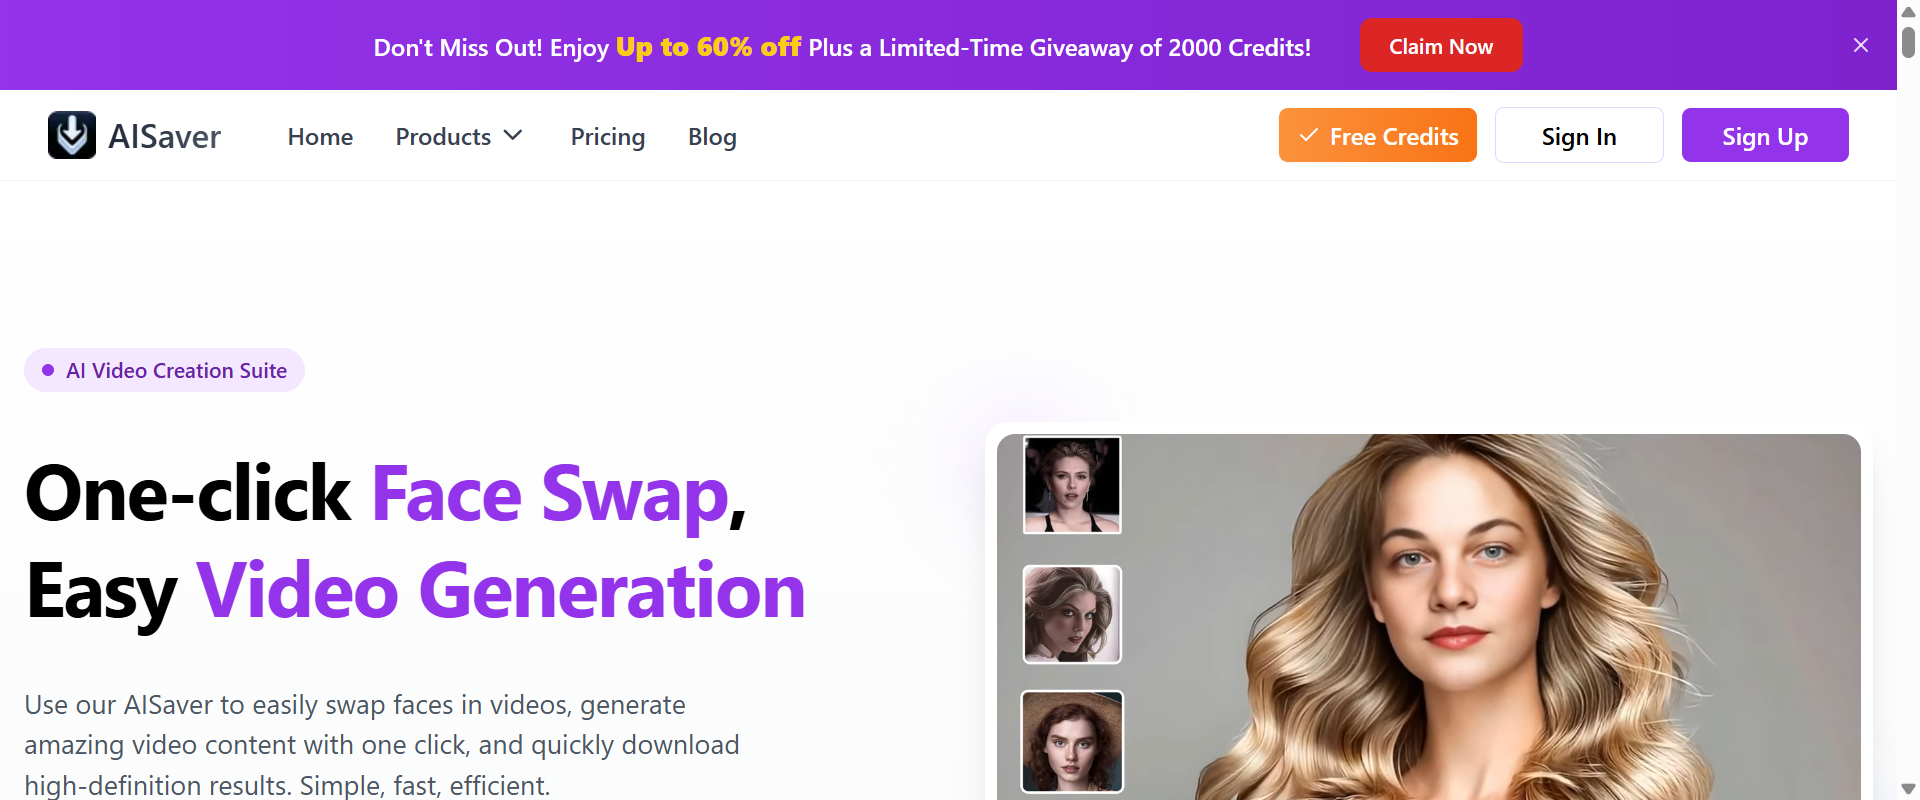The image size is (1920, 800).
Task: Open the Pricing page
Action: (x=608, y=136)
